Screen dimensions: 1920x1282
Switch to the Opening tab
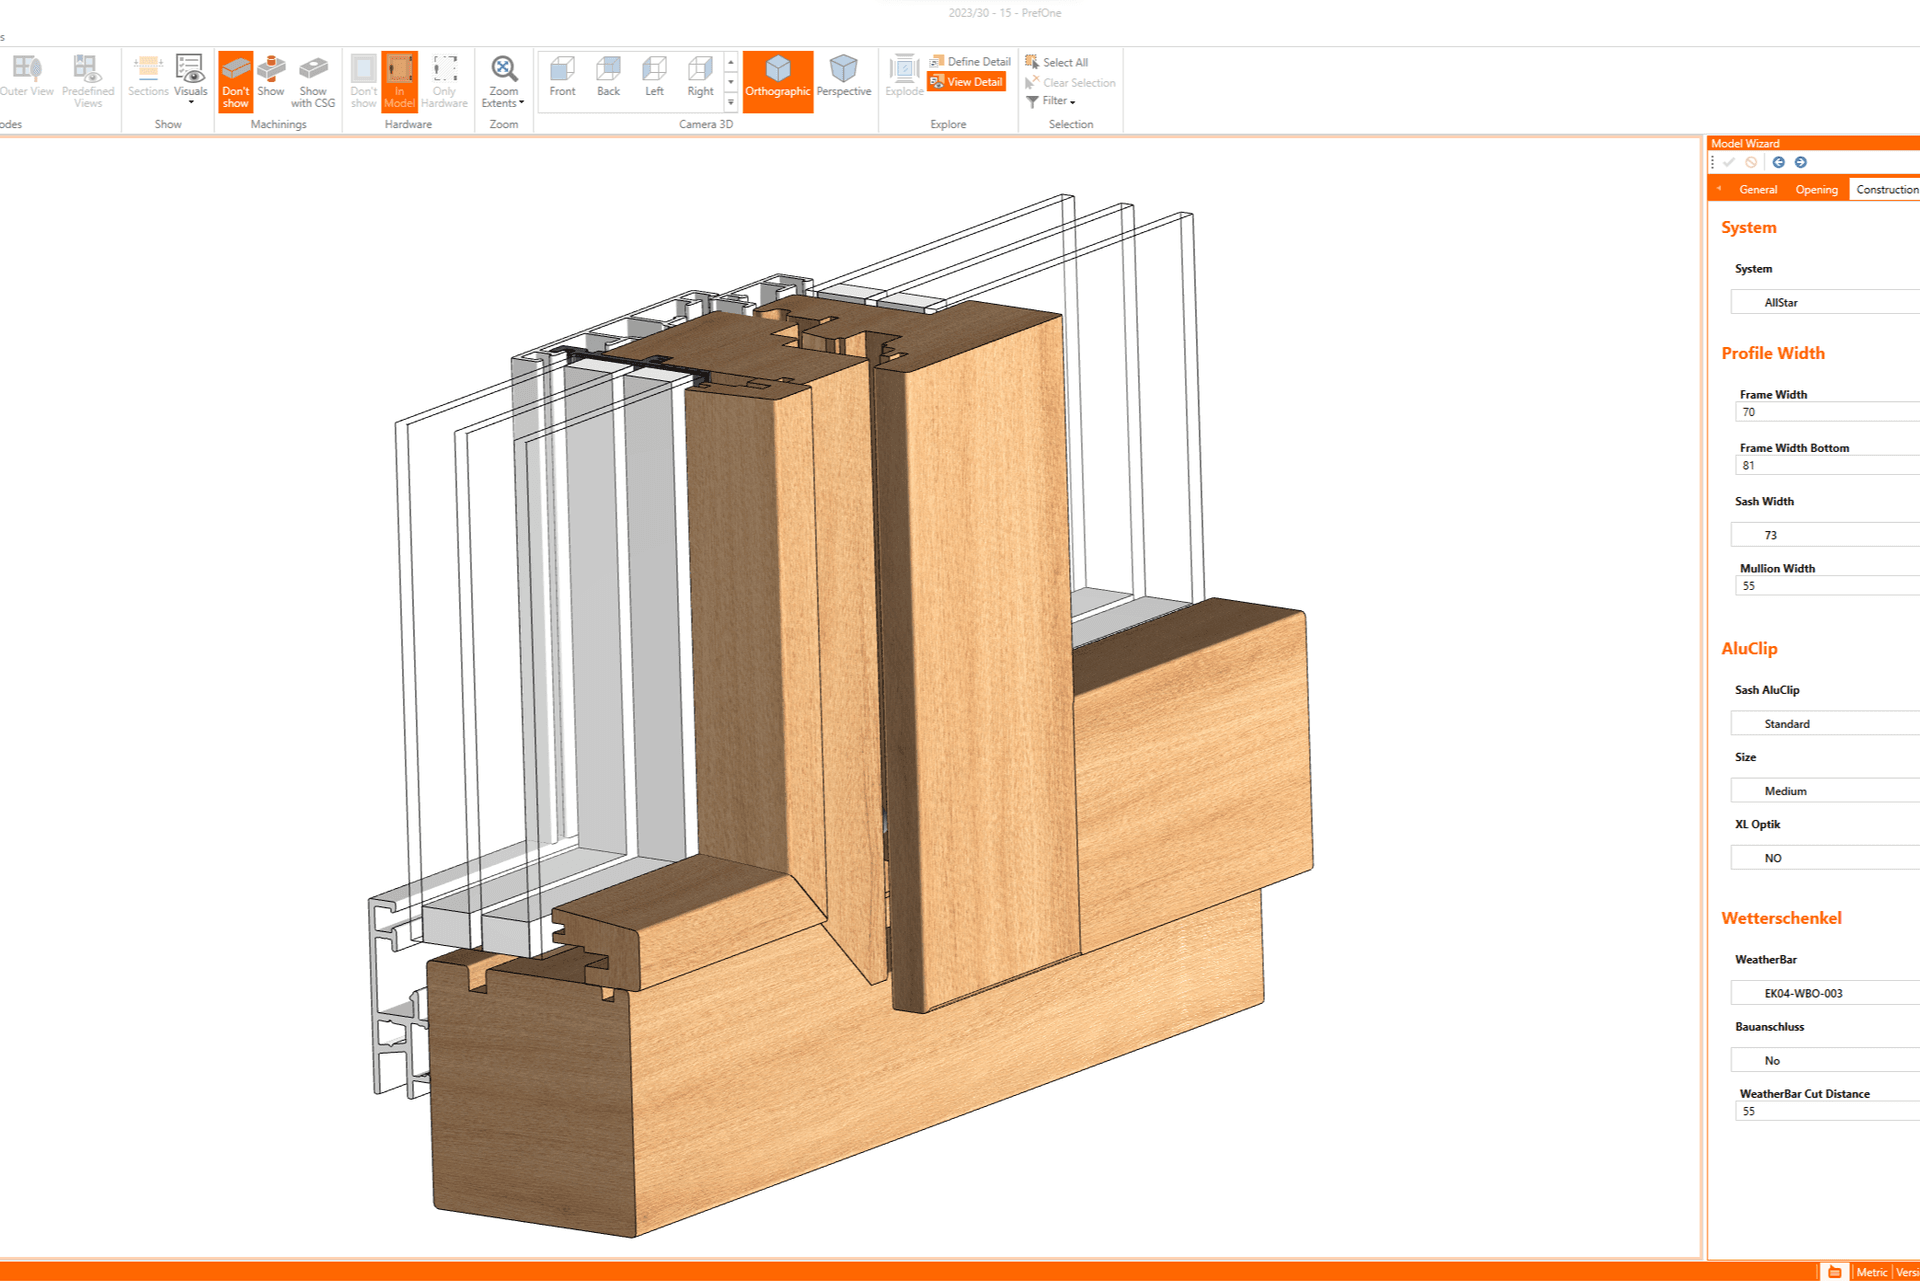(x=1816, y=190)
